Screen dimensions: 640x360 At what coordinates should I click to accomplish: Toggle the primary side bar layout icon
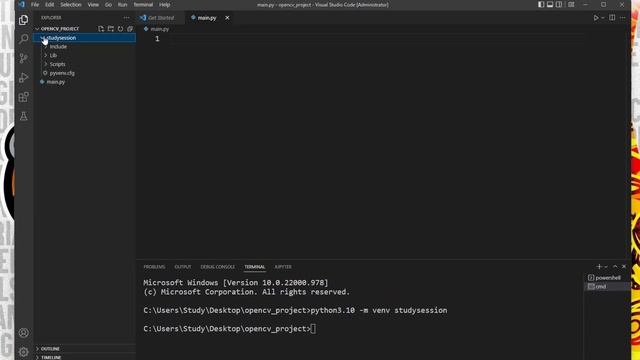point(541,4)
